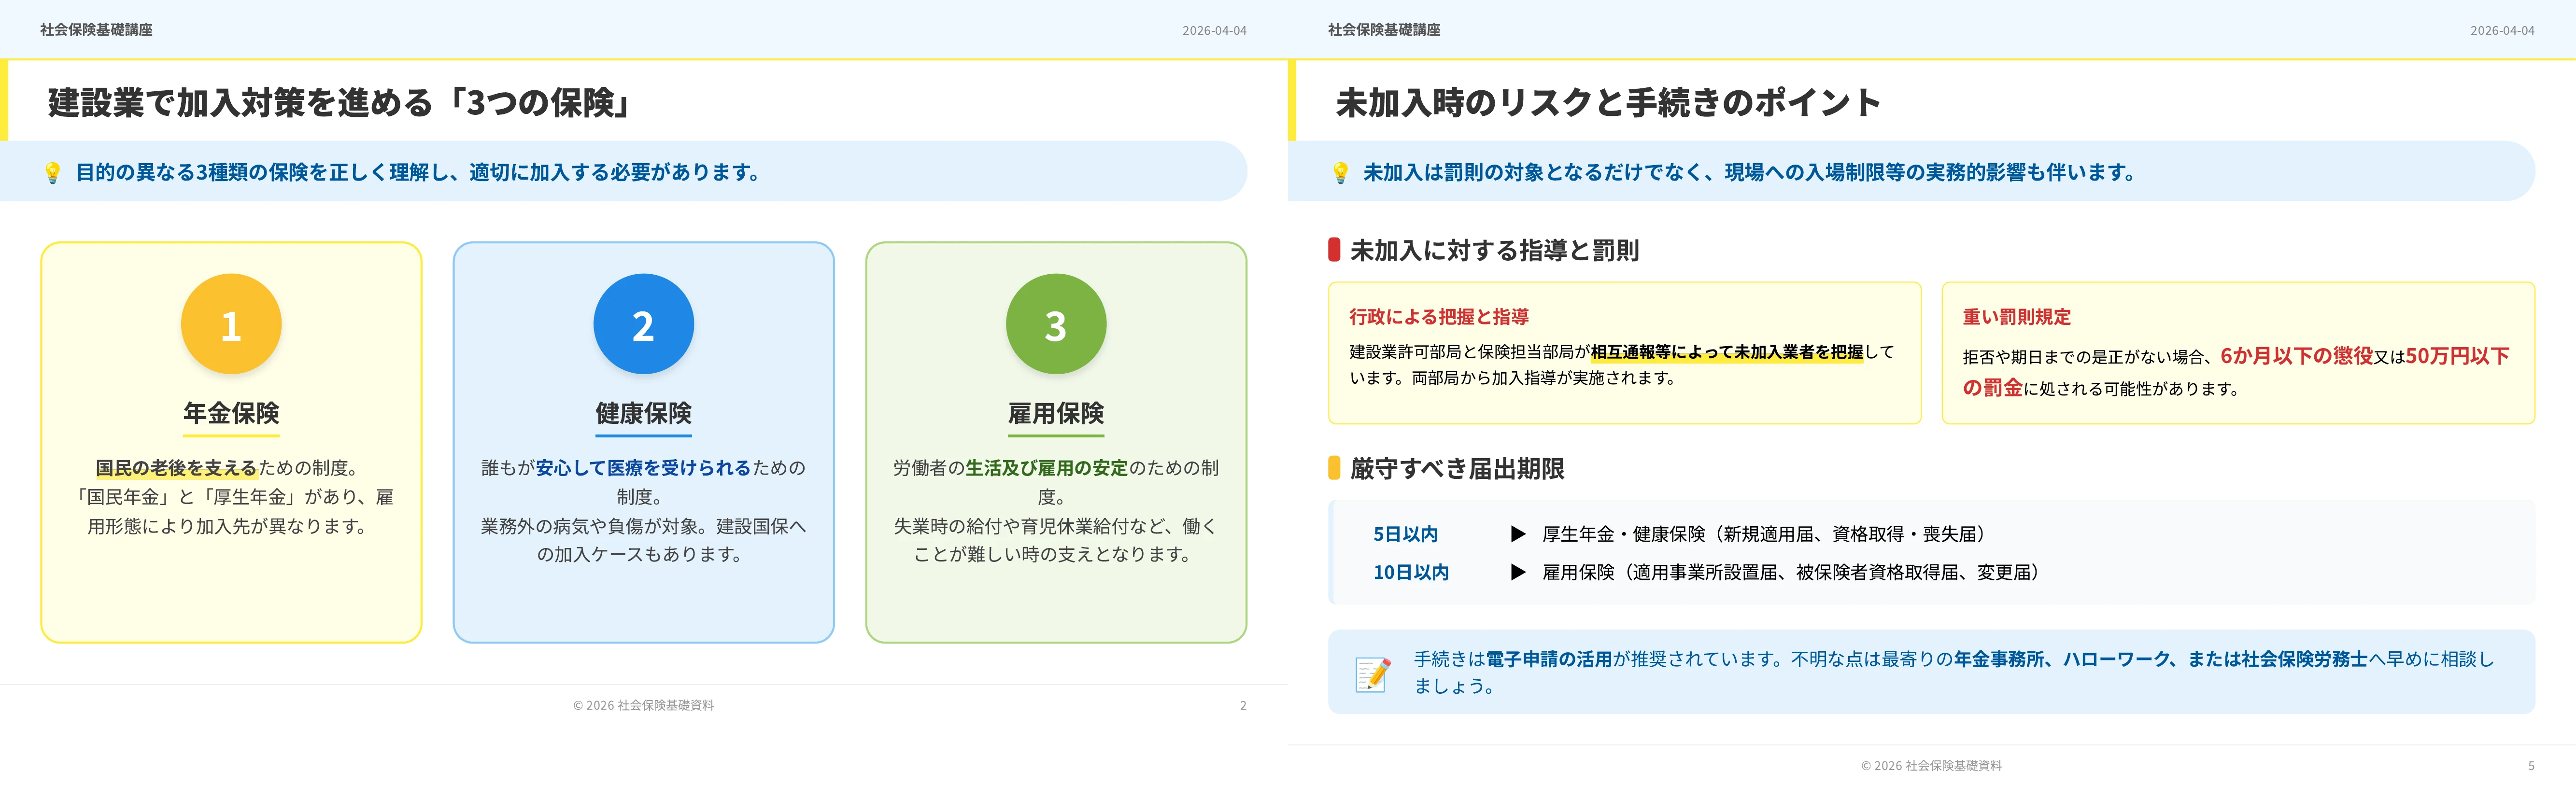The width and height of the screenshot is (2576, 785).
Task: Click the lightbulb icon on the 未加入時のリスク slide
Action: [x=1341, y=173]
